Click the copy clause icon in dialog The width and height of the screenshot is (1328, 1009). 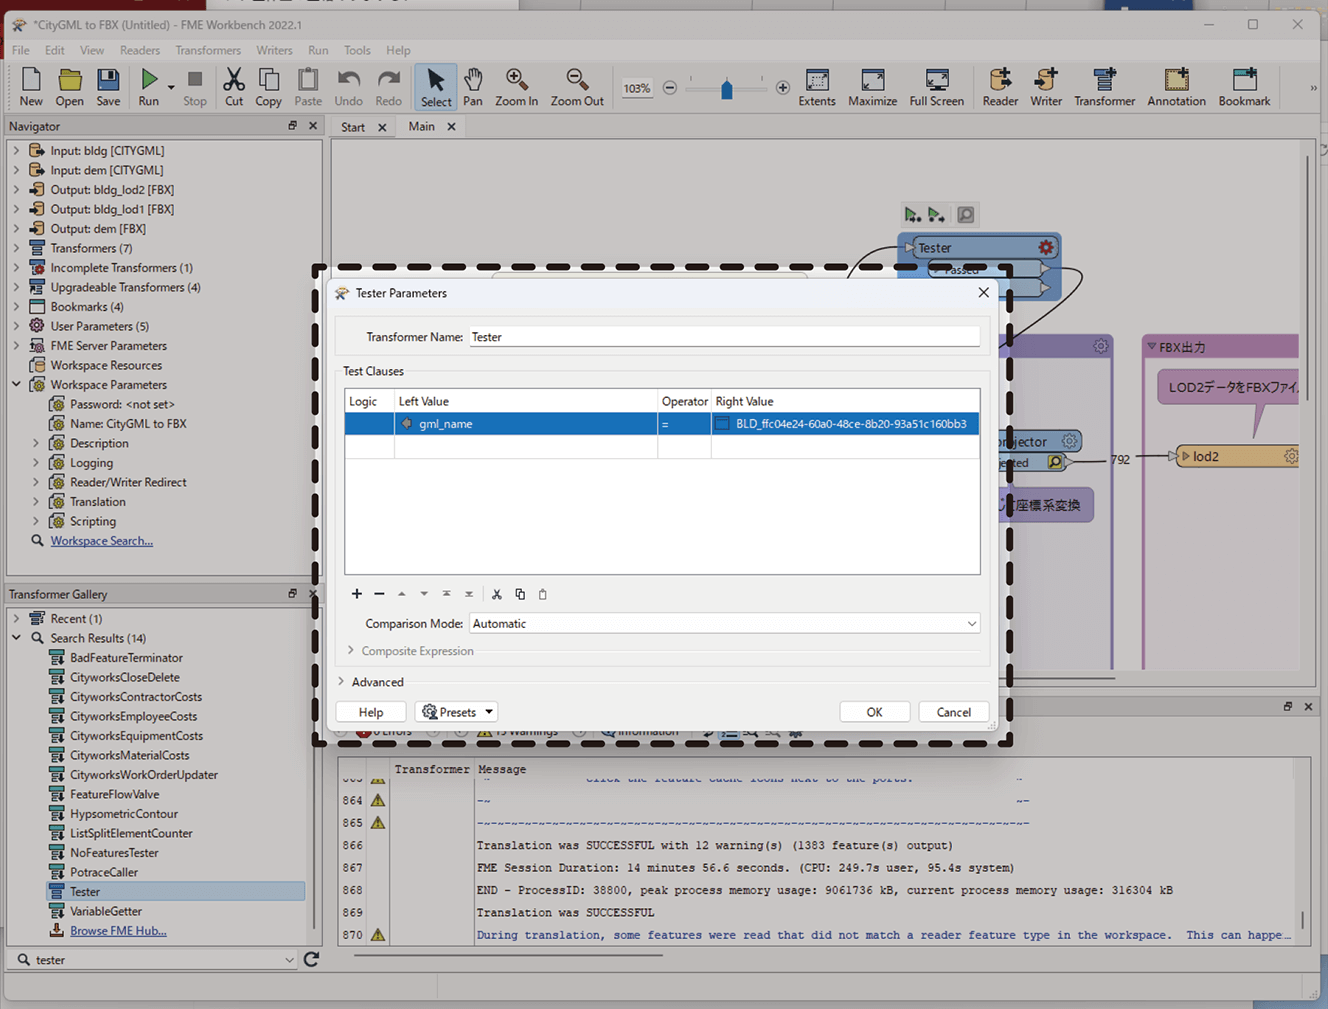pyautogui.click(x=520, y=594)
